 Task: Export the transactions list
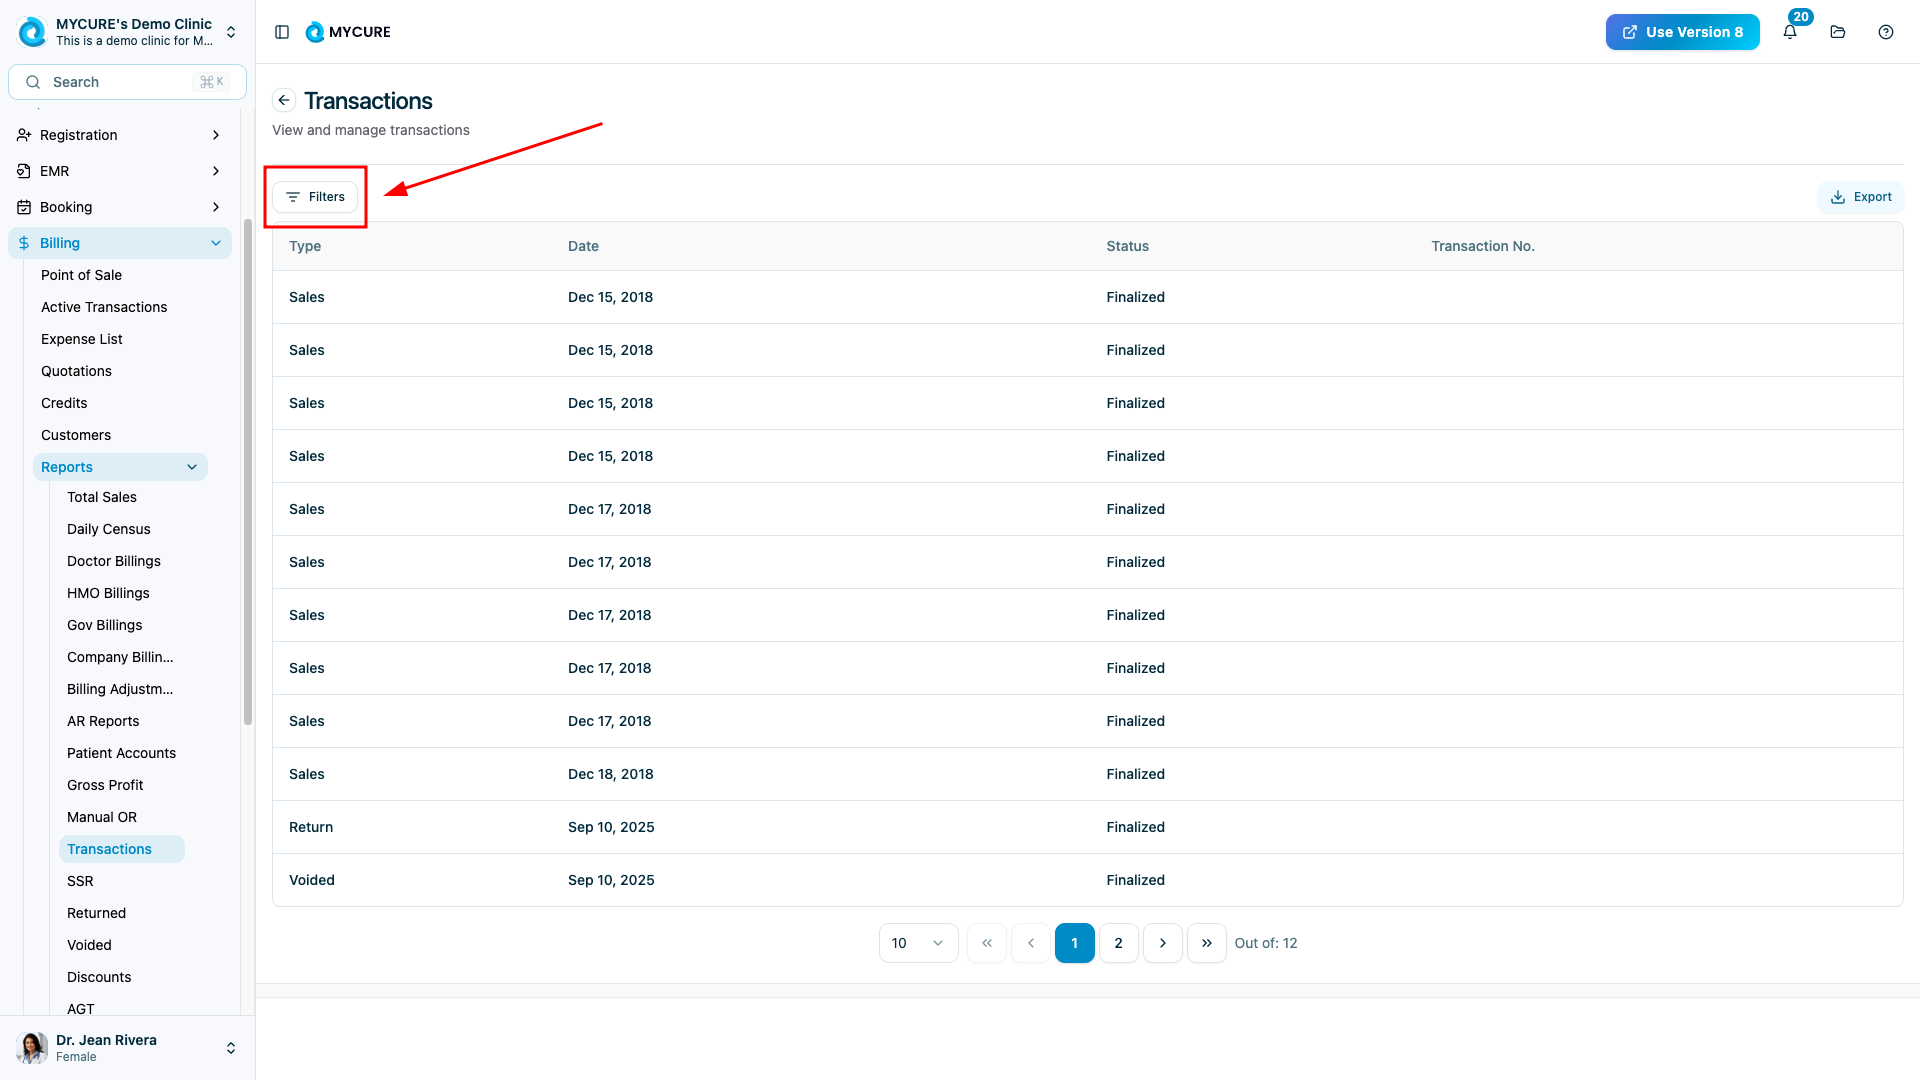click(x=1861, y=197)
